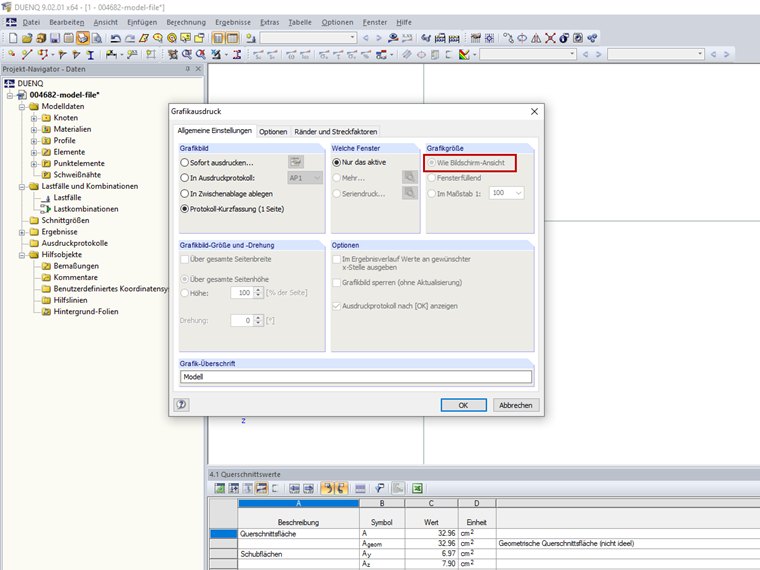Click the printer icon next to Sofort ausdrucken
The image size is (760, 570).
coord(296,162)
